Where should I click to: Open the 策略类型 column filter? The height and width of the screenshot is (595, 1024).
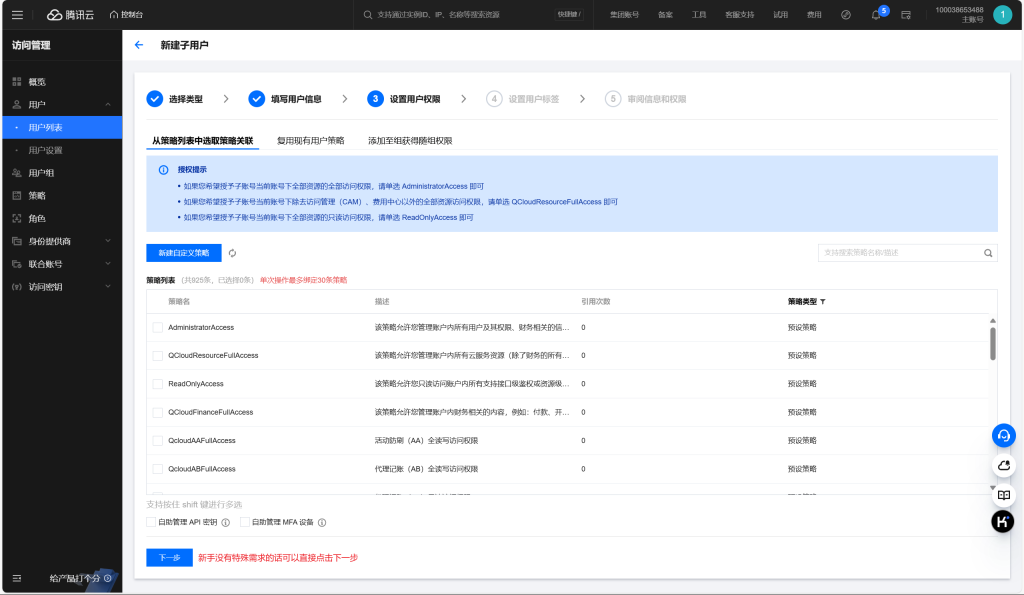tap(823, 301)
